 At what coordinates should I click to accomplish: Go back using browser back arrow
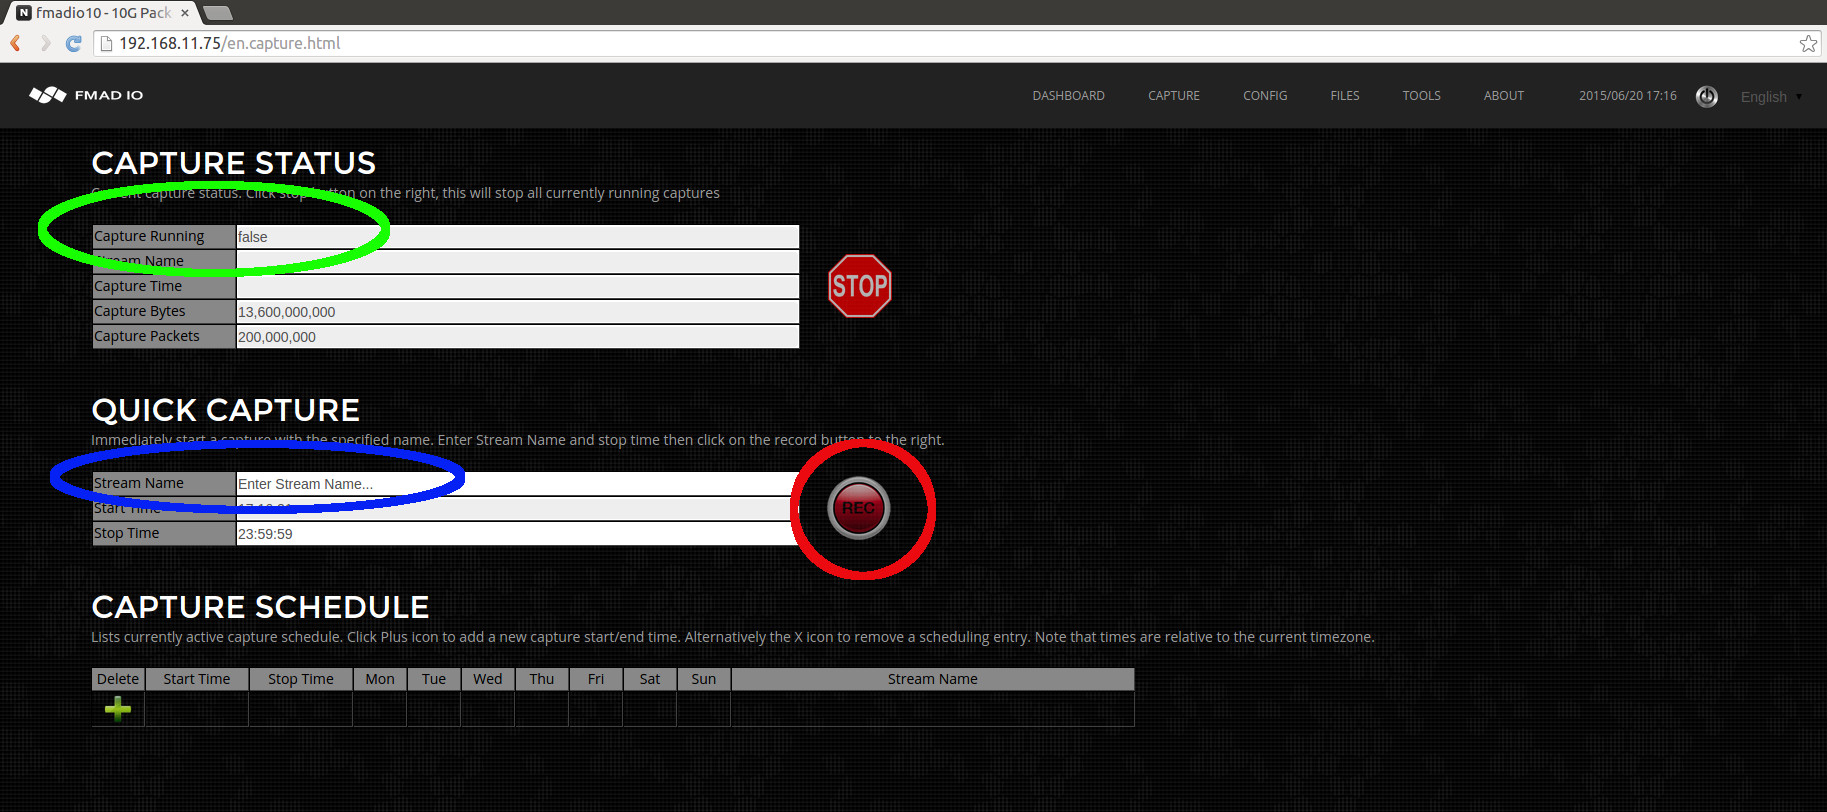tap(16, 44)
